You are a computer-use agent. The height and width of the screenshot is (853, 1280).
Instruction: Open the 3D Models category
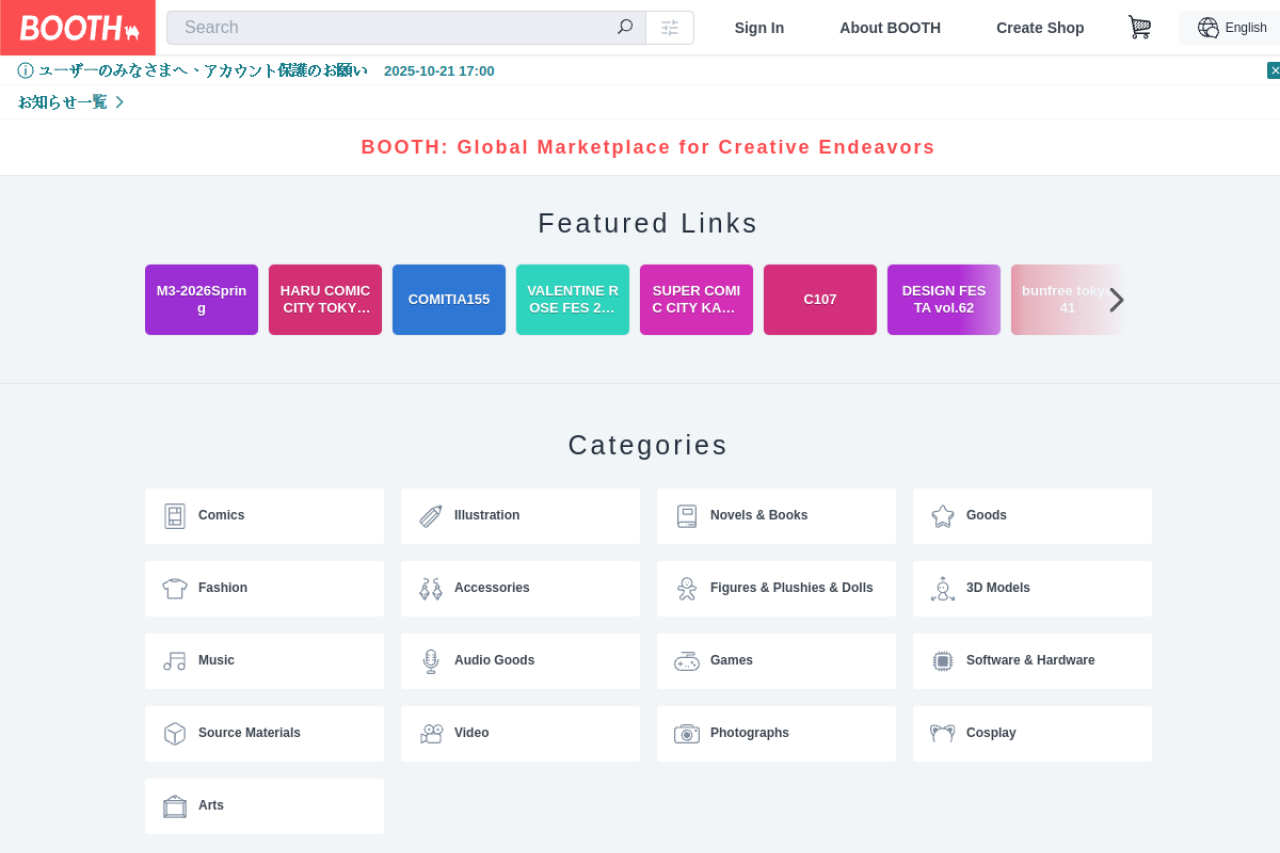point(1032,588)
